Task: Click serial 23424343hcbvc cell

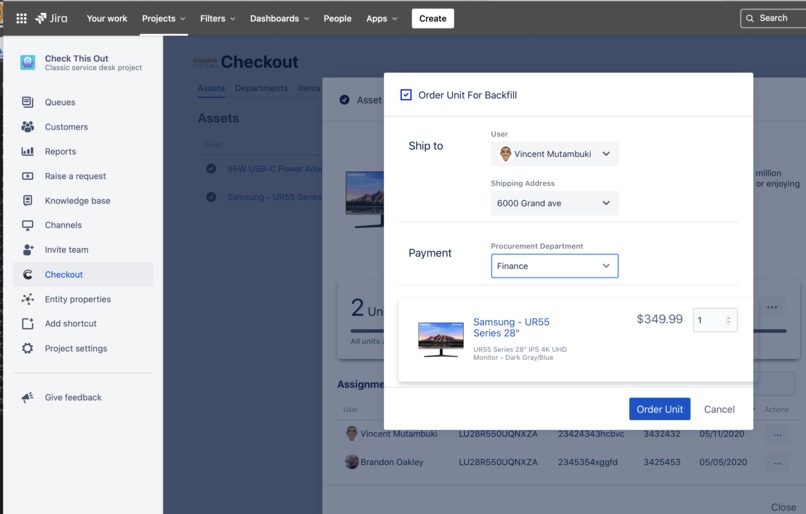Action: tap(591, 434)
